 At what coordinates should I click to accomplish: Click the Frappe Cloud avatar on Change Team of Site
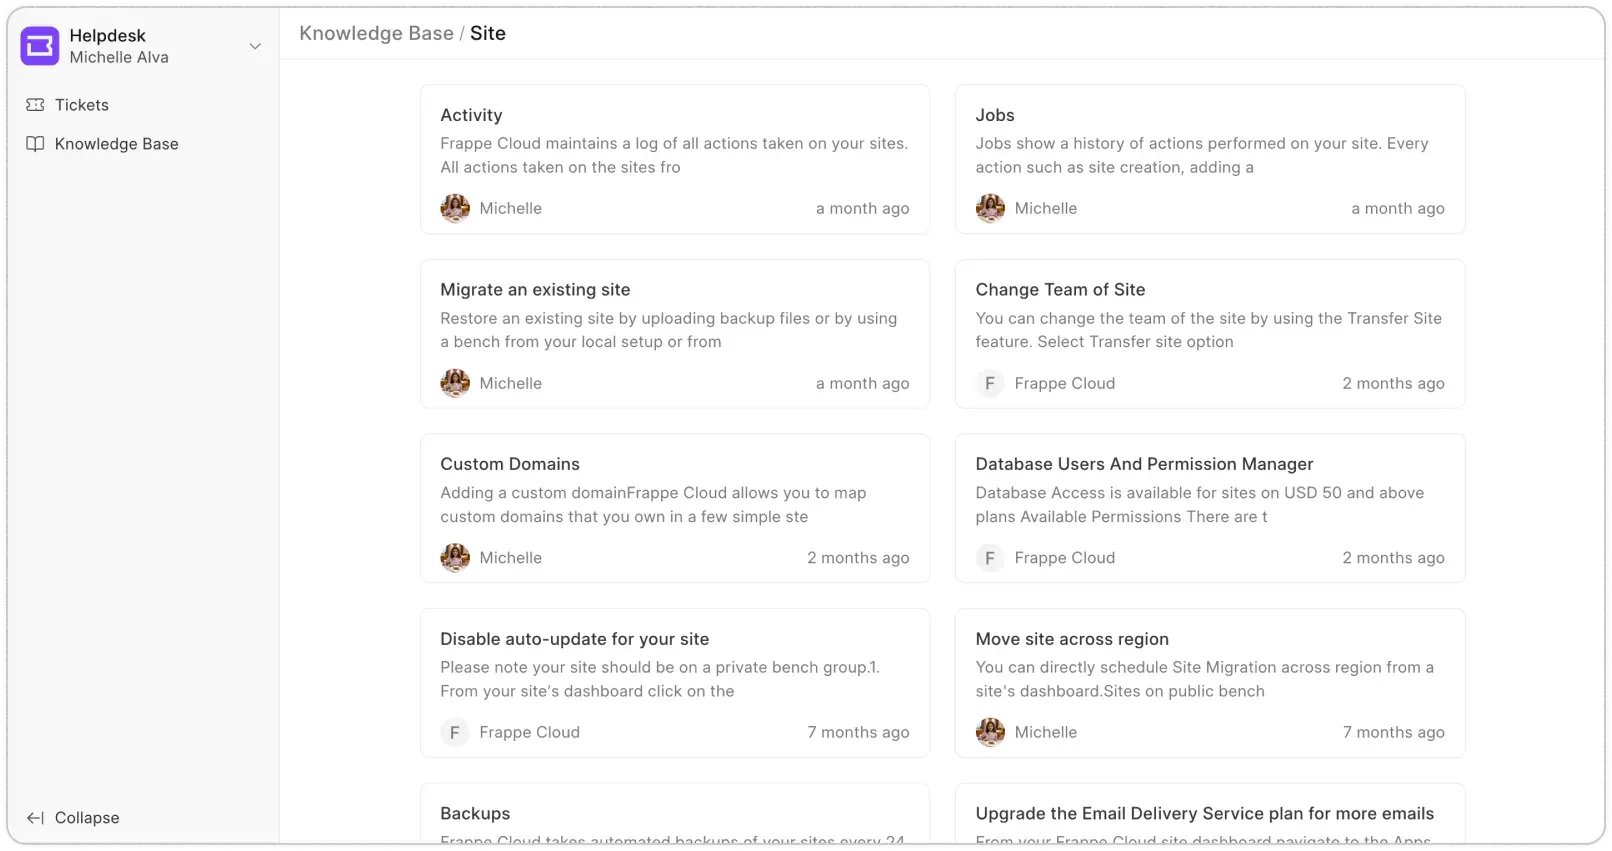pyautogui.click(x=990, y=383)
